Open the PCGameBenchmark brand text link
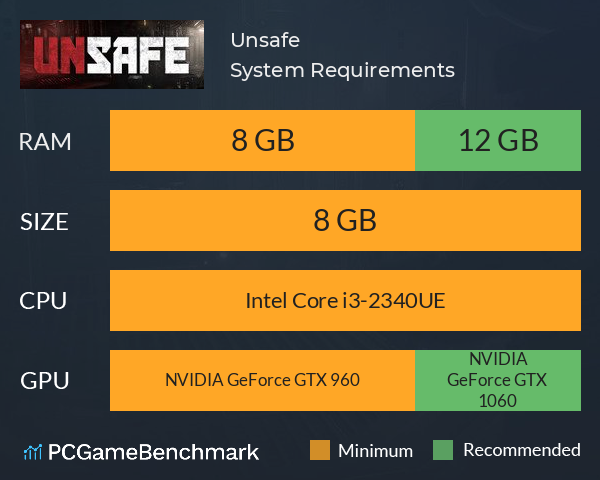Image resolution: width=600 pixels, height=480 pixels. click(x=153, y=452)
